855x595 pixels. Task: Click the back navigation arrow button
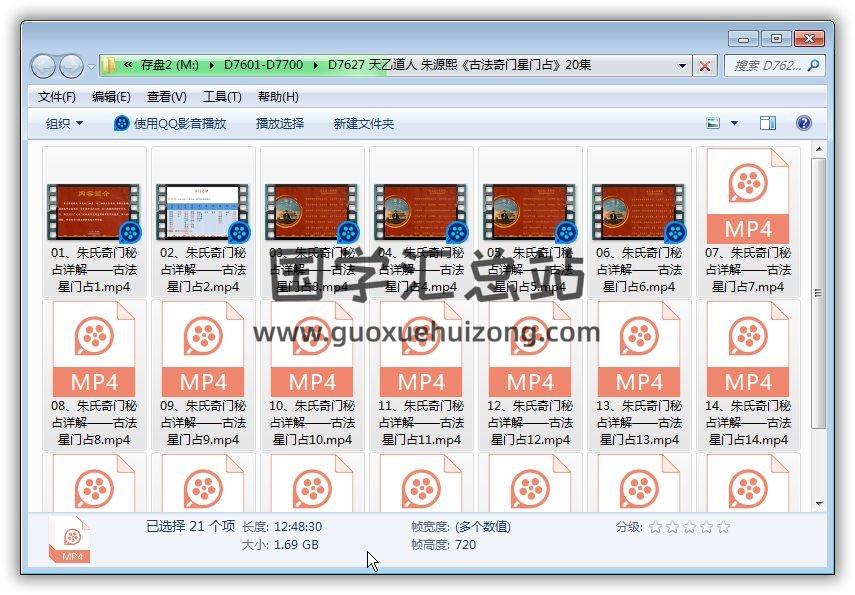tap(44, 66)
